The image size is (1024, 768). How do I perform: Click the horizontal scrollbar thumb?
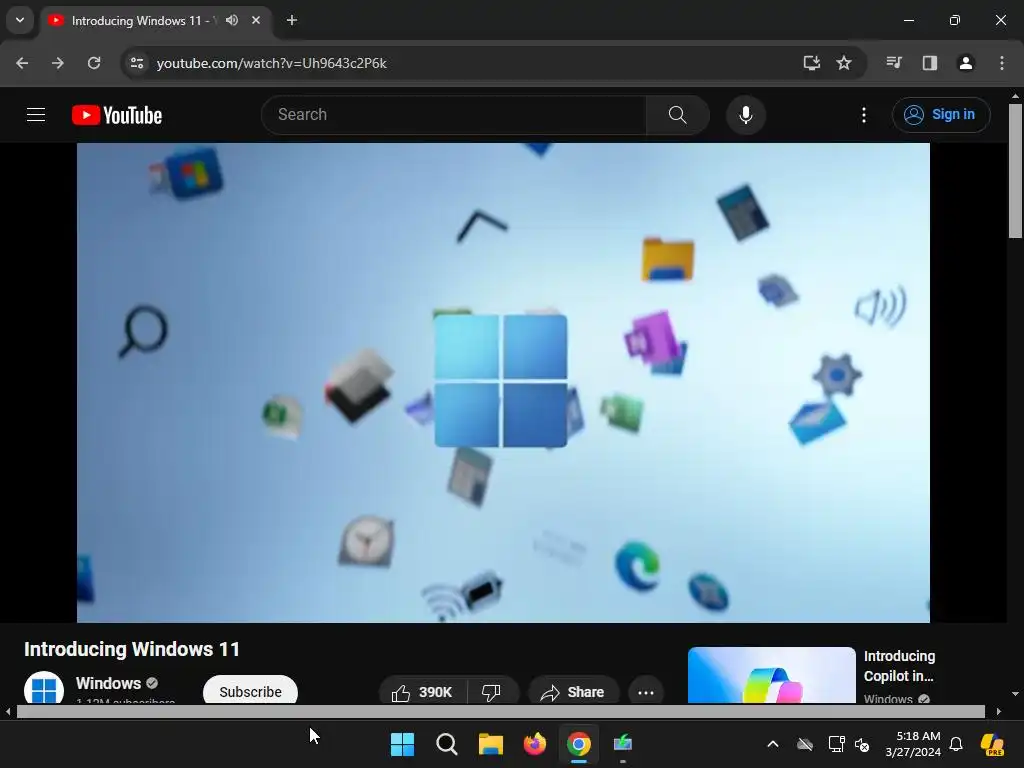click(500, 711)
